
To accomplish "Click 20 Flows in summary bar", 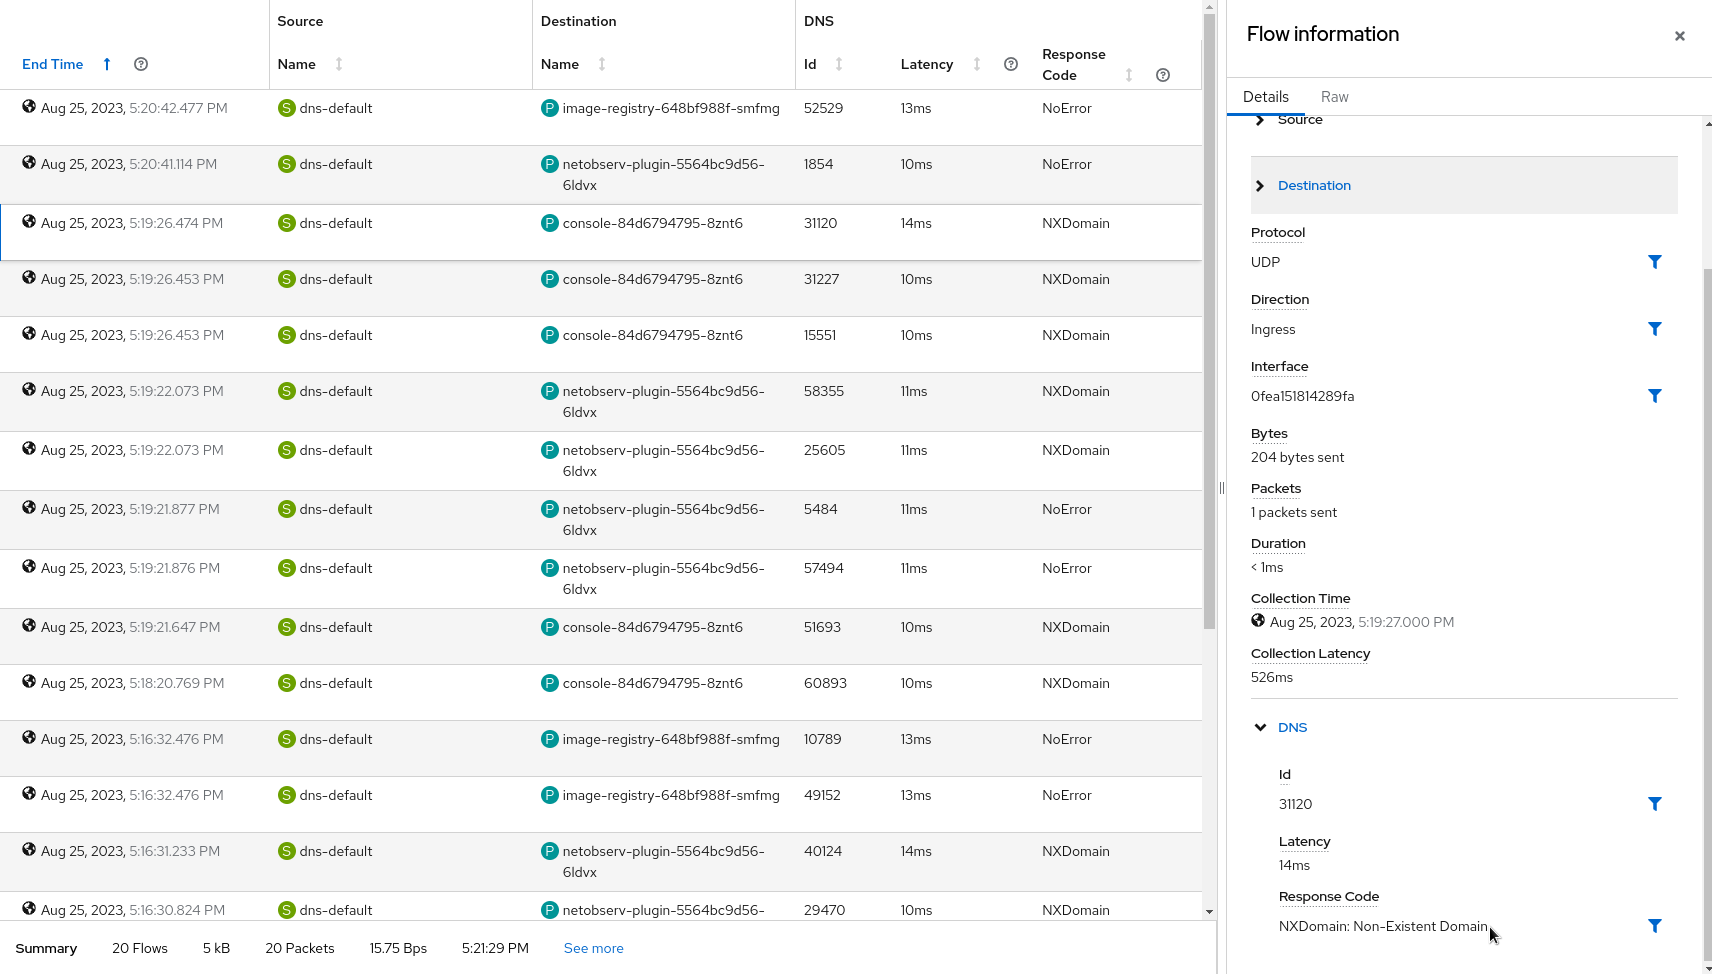I will 140,948.
